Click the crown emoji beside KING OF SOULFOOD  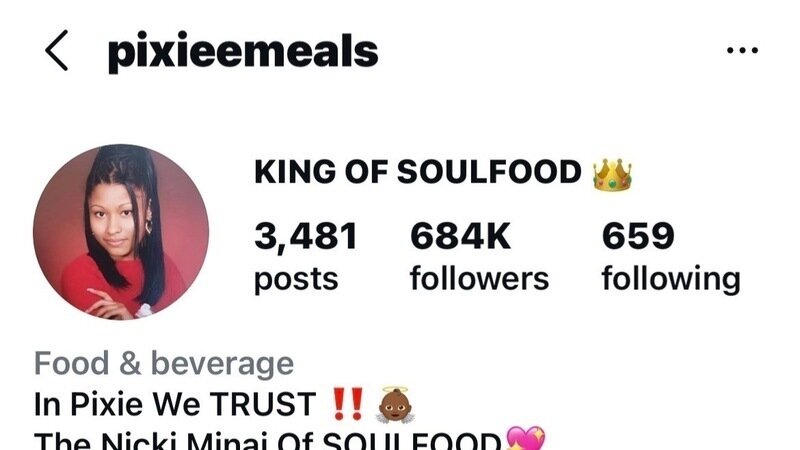[612, 174]
